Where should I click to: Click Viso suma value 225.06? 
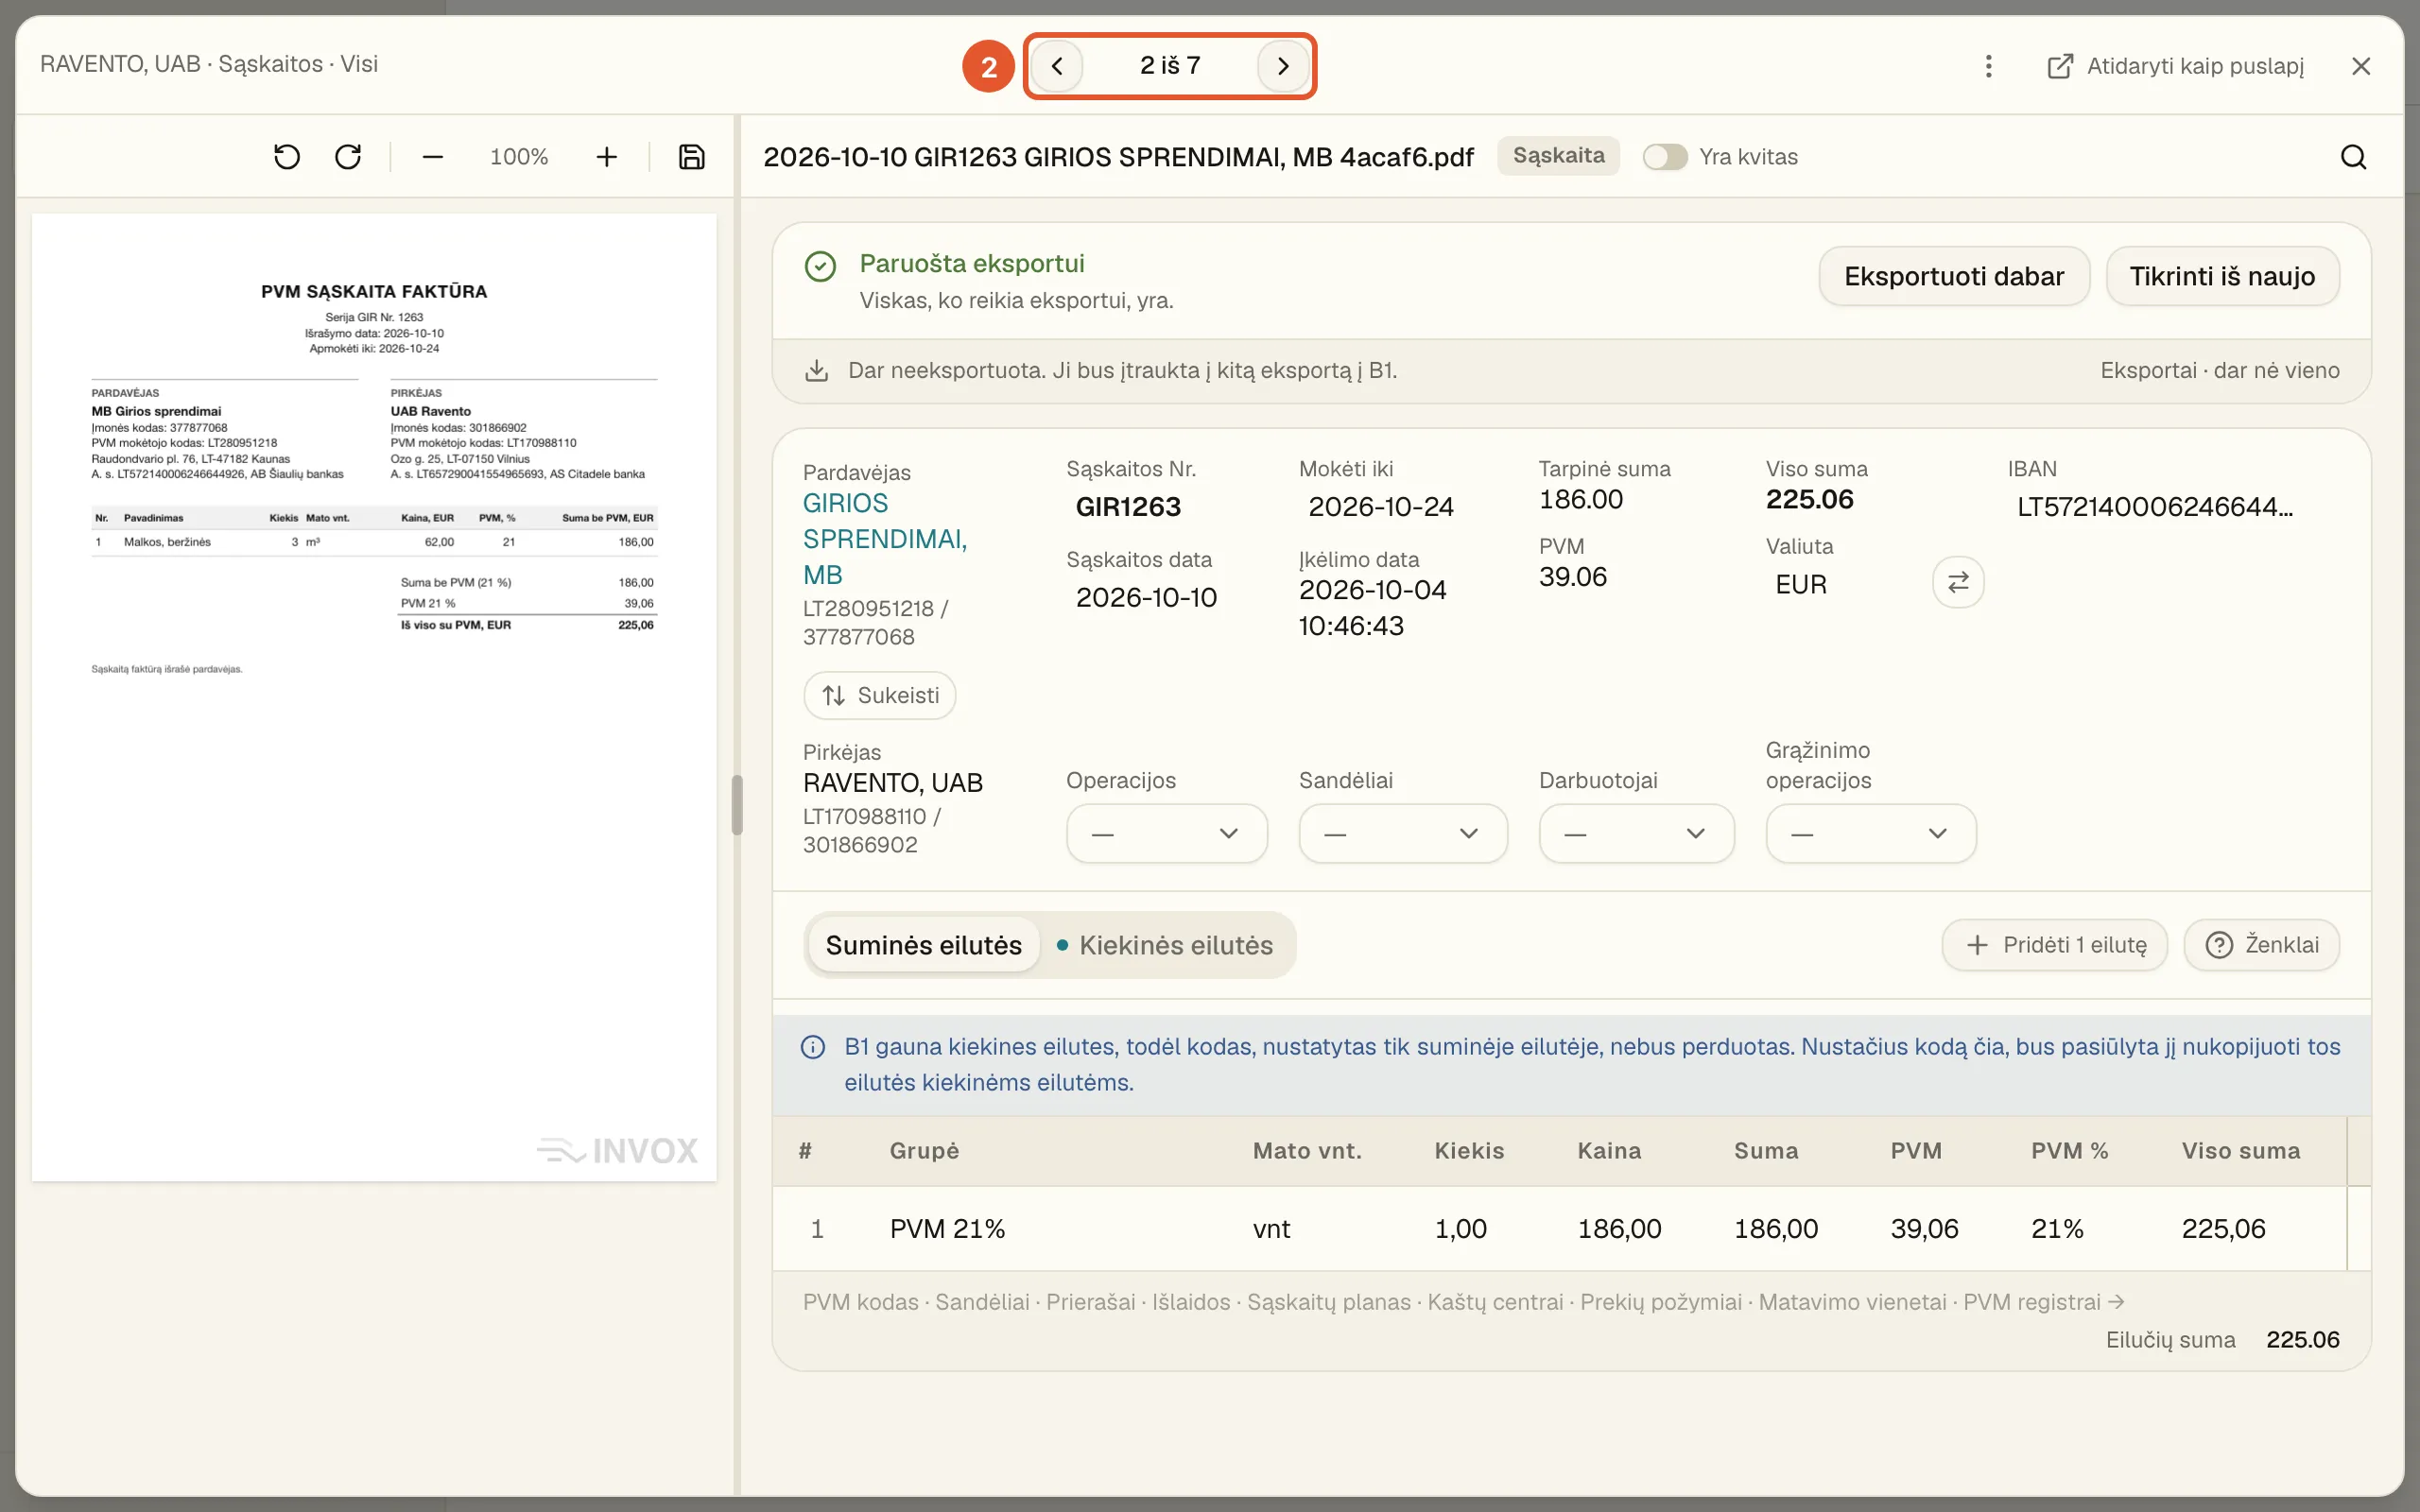point(1809,499)
